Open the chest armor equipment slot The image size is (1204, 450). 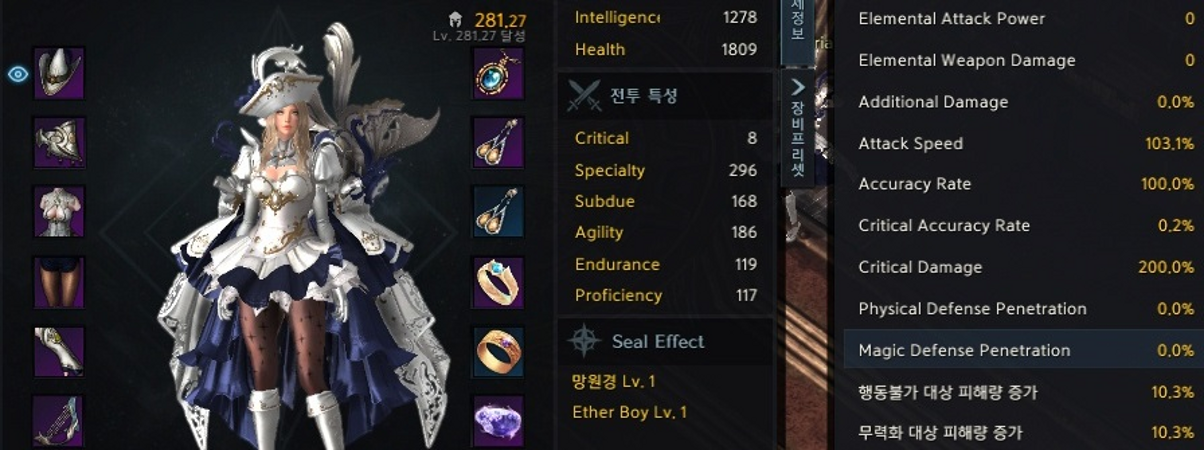pos(59,211)
